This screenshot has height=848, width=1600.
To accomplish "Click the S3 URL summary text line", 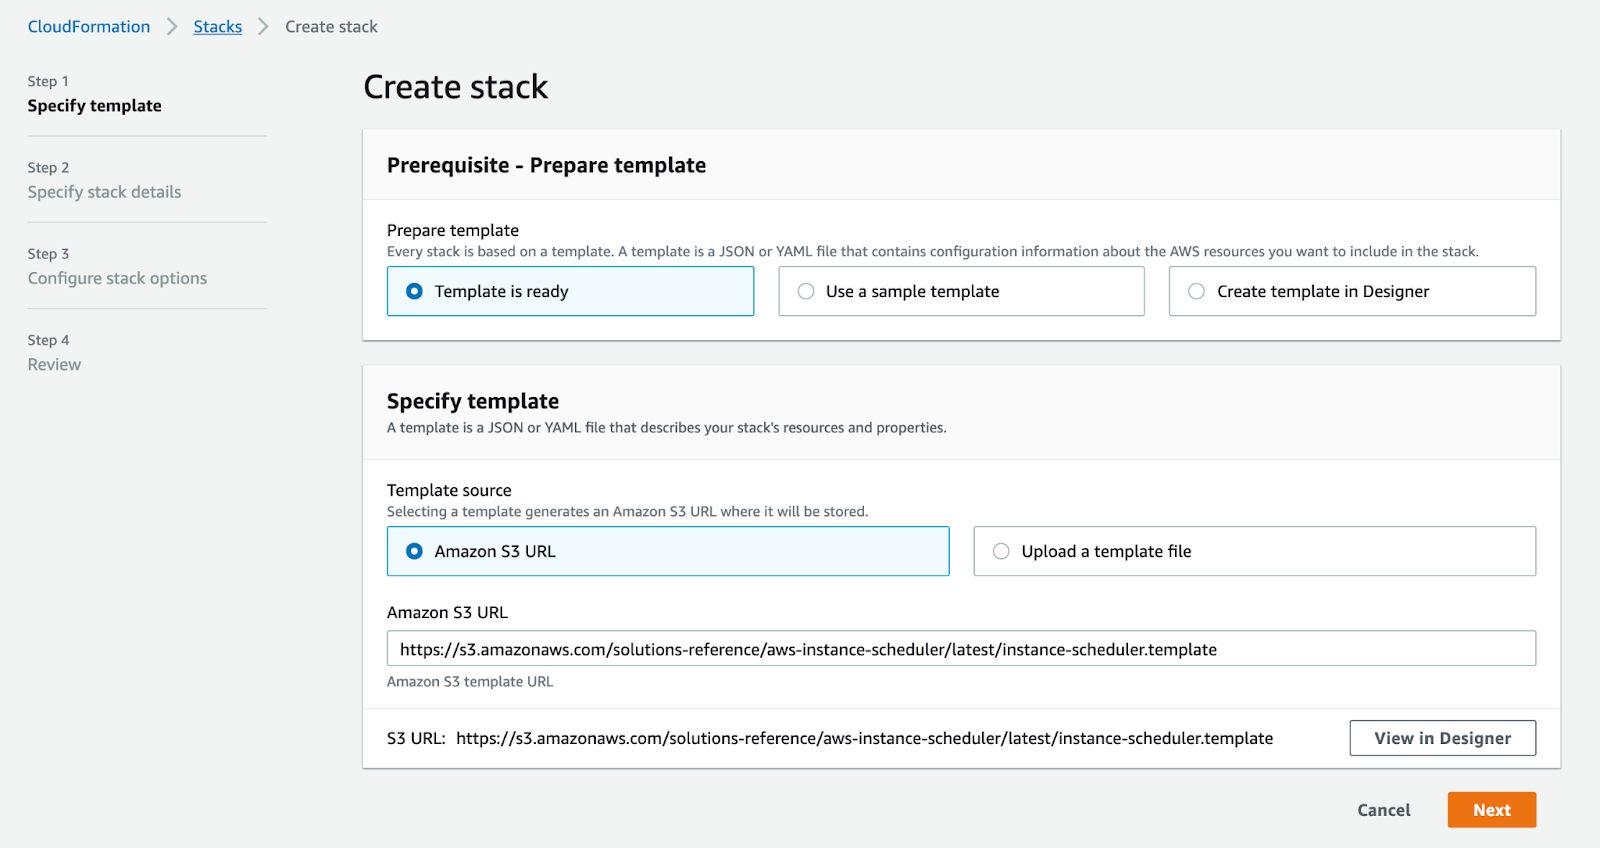I will [830, 738].
